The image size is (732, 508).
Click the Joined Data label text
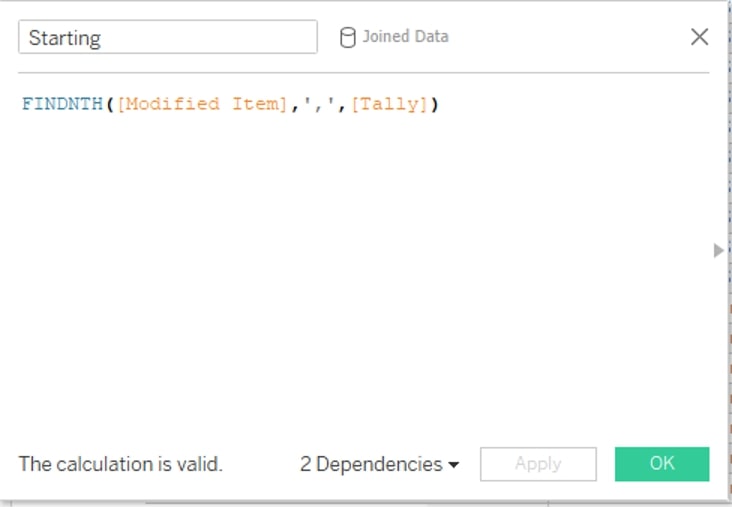(405, 36)
